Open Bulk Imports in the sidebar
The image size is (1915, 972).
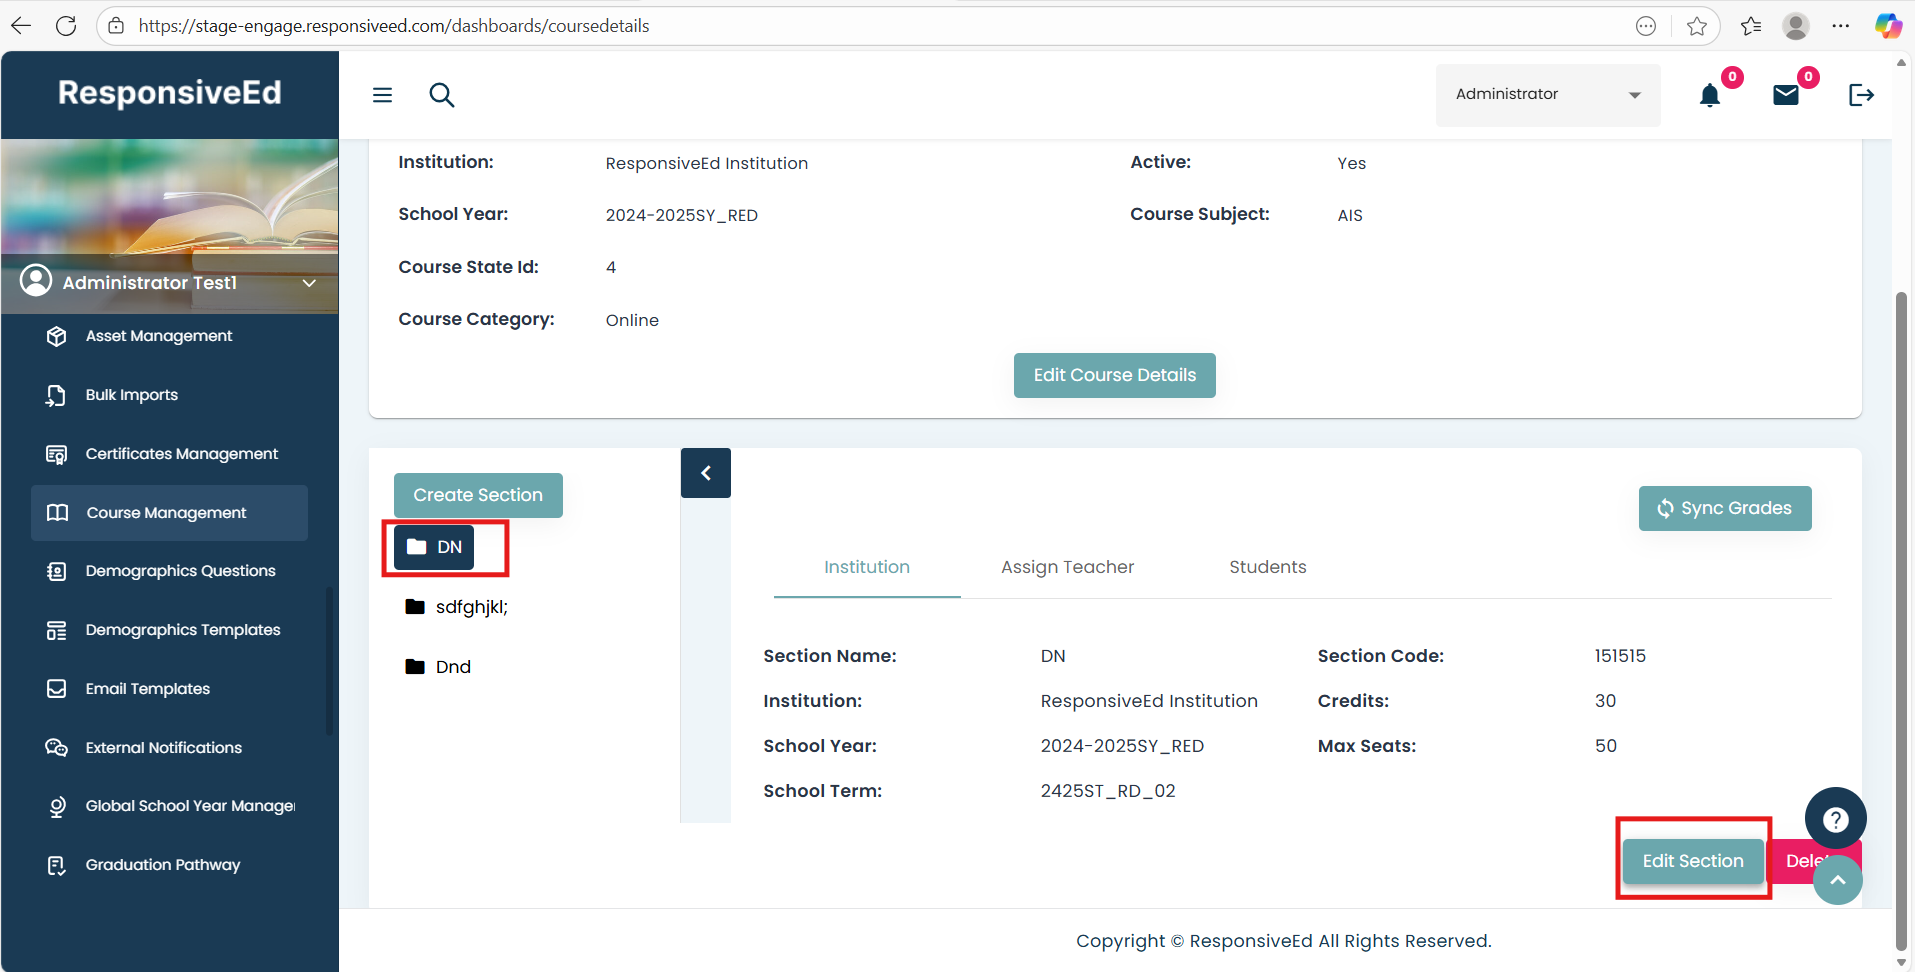(131, 395)
